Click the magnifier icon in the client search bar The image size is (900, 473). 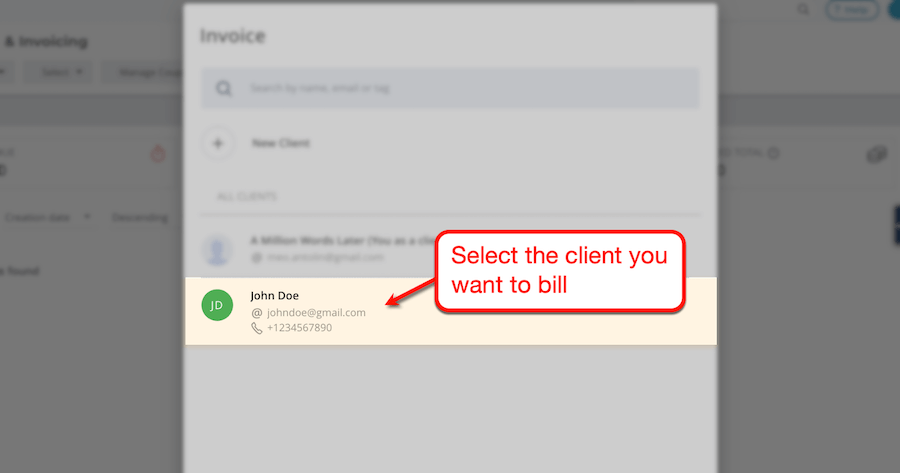click(x=223, y=88)
